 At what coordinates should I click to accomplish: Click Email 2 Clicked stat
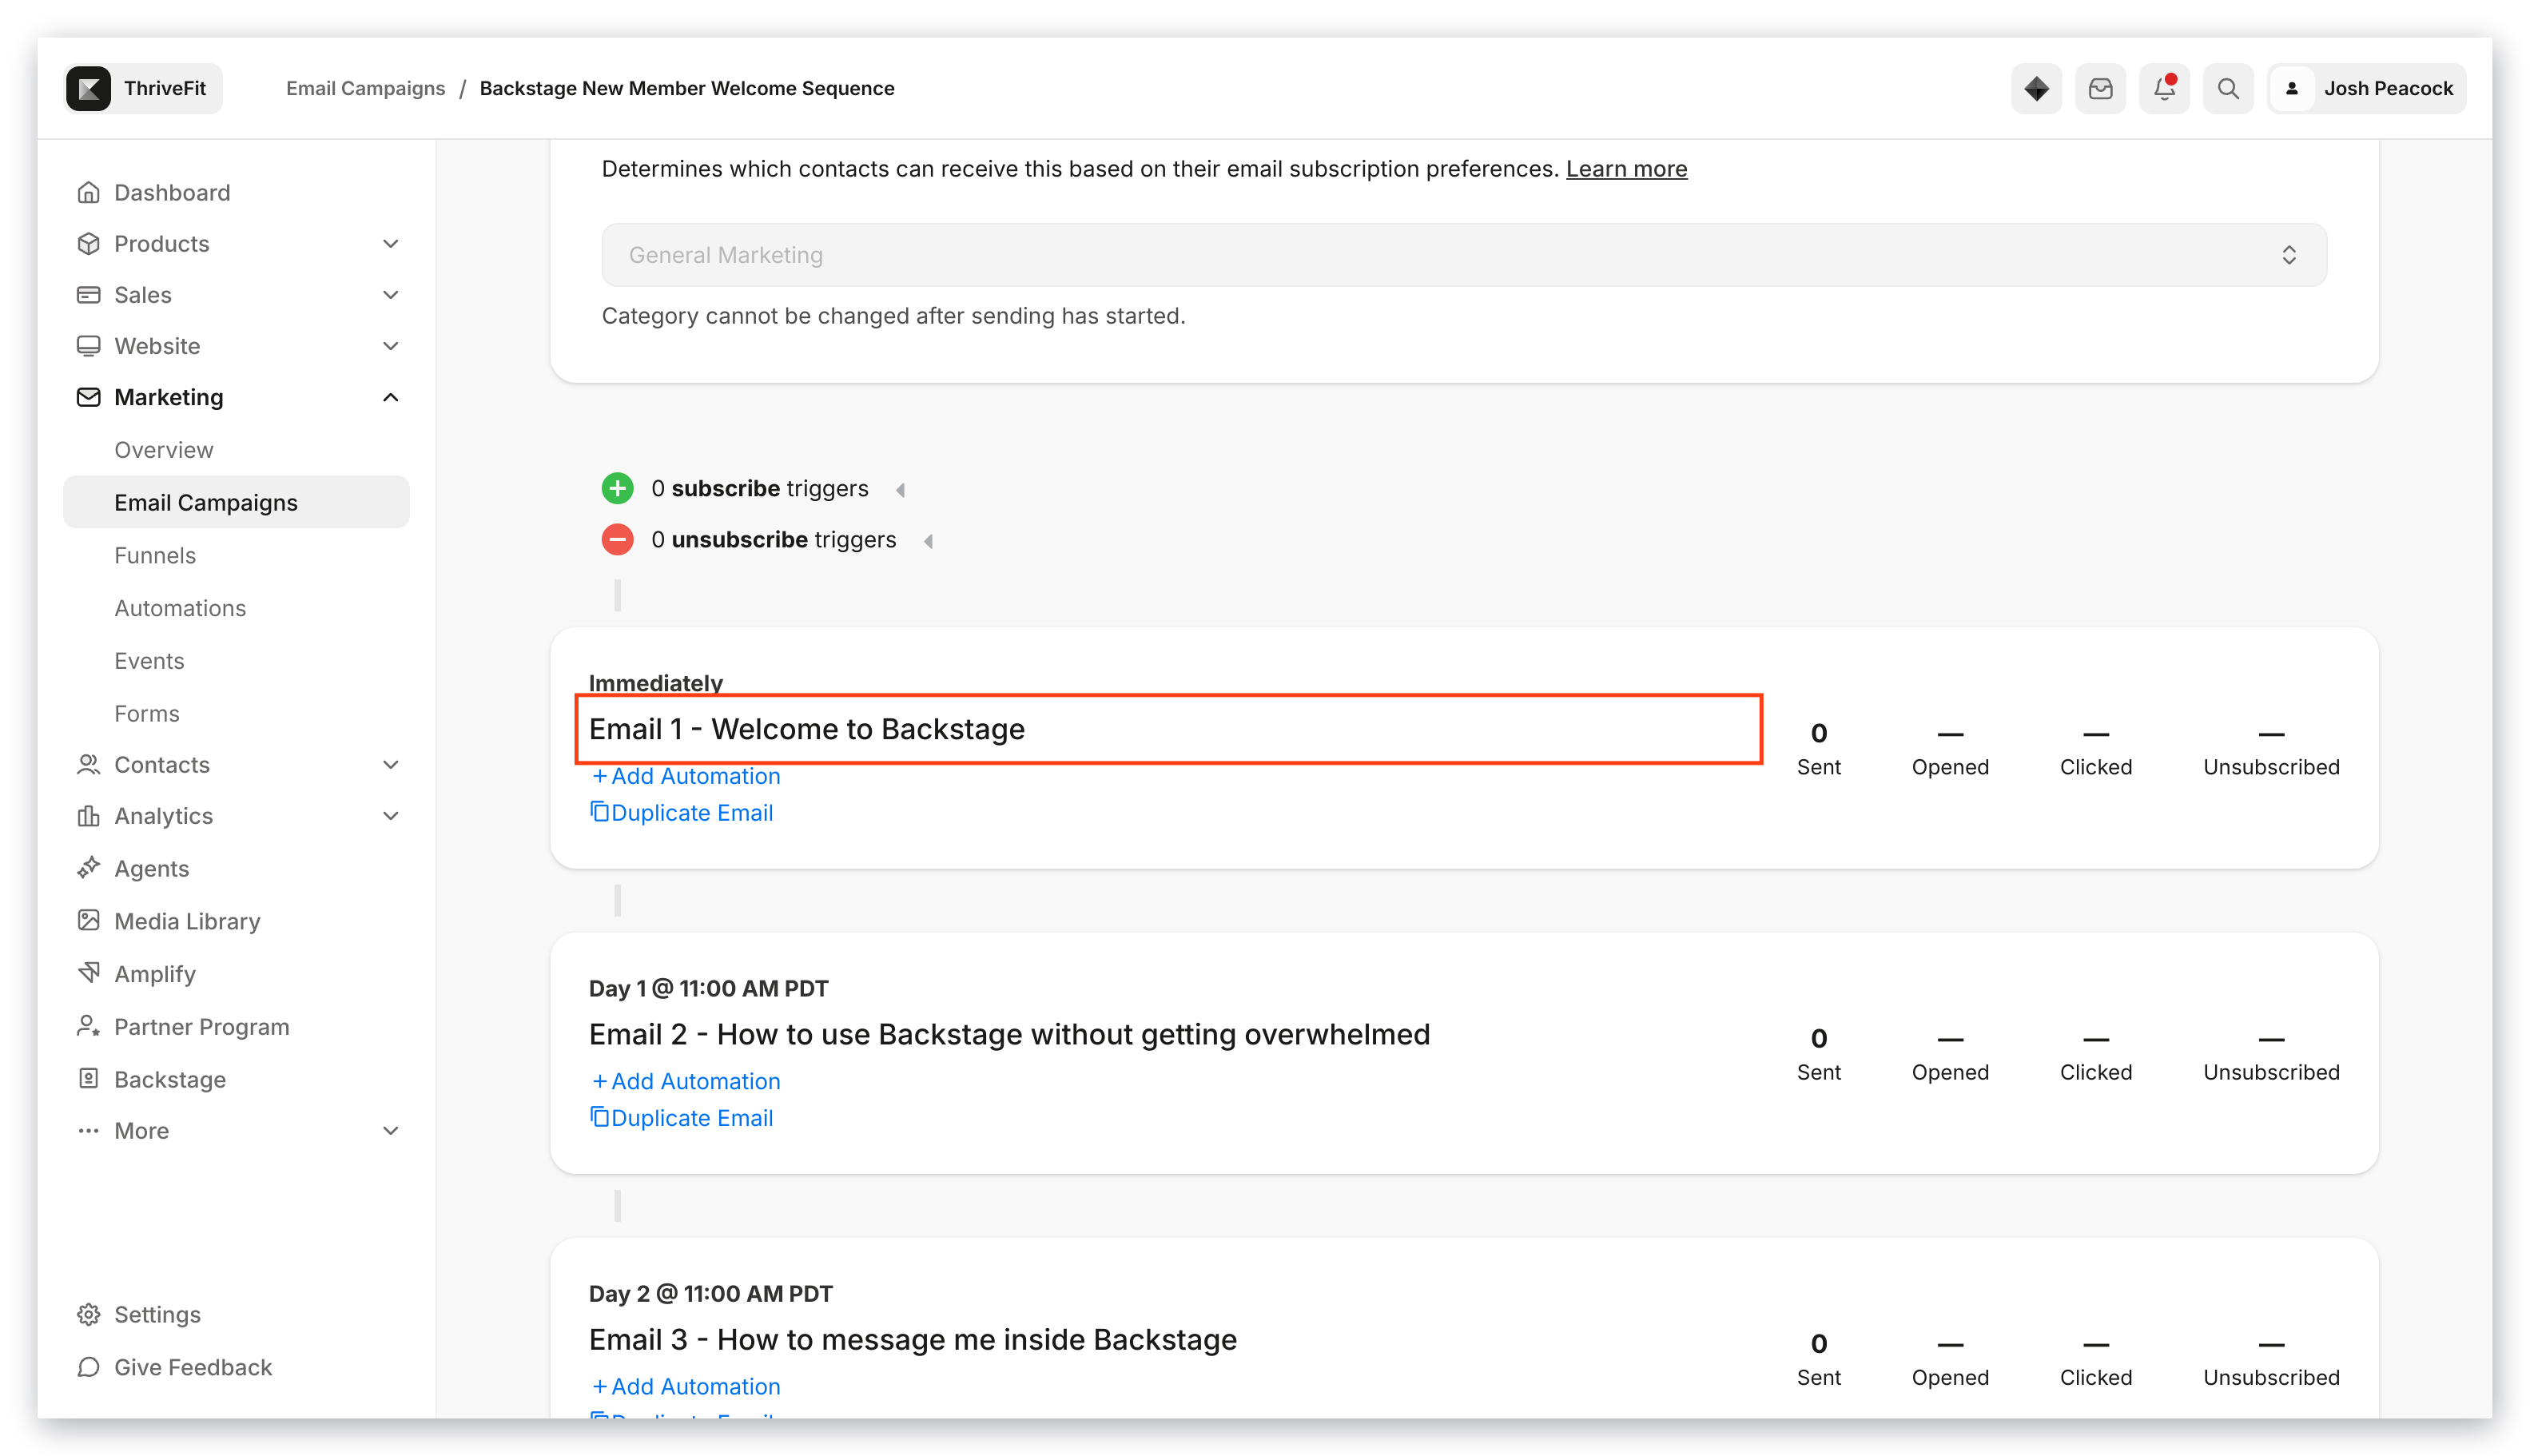[2095, 1053]
